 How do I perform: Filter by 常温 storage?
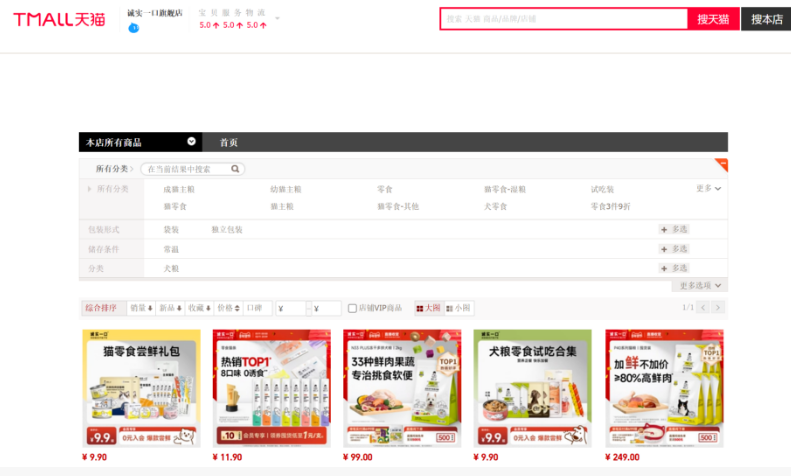click(x=171, y=250)
